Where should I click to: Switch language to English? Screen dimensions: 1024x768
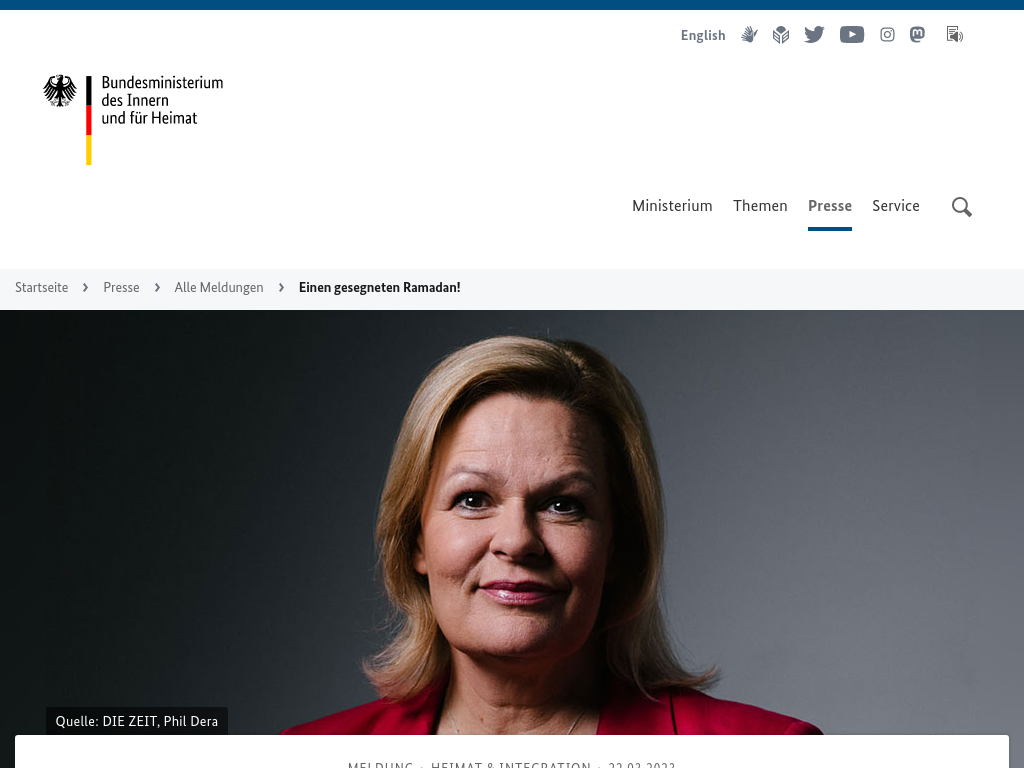coord(703,35)
